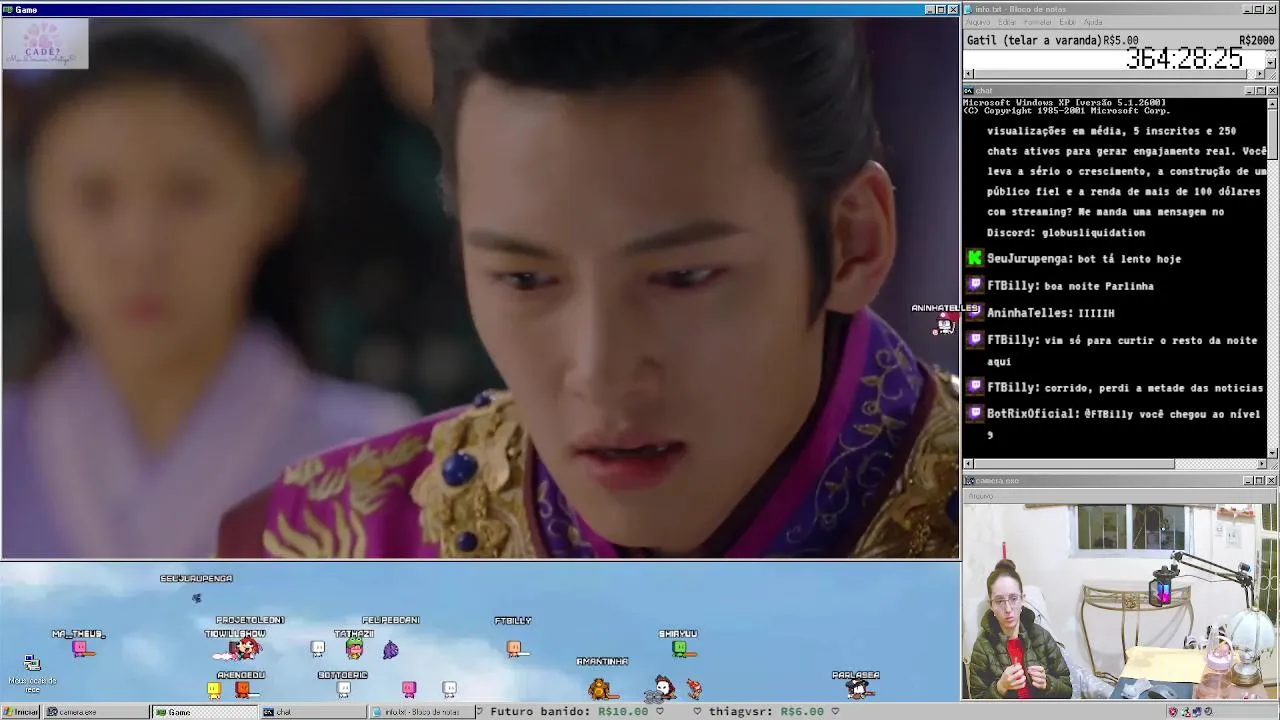Select the FELIPEBOANI purple avatar
The width and height of the screenshot is (1280, 720).
391,650
